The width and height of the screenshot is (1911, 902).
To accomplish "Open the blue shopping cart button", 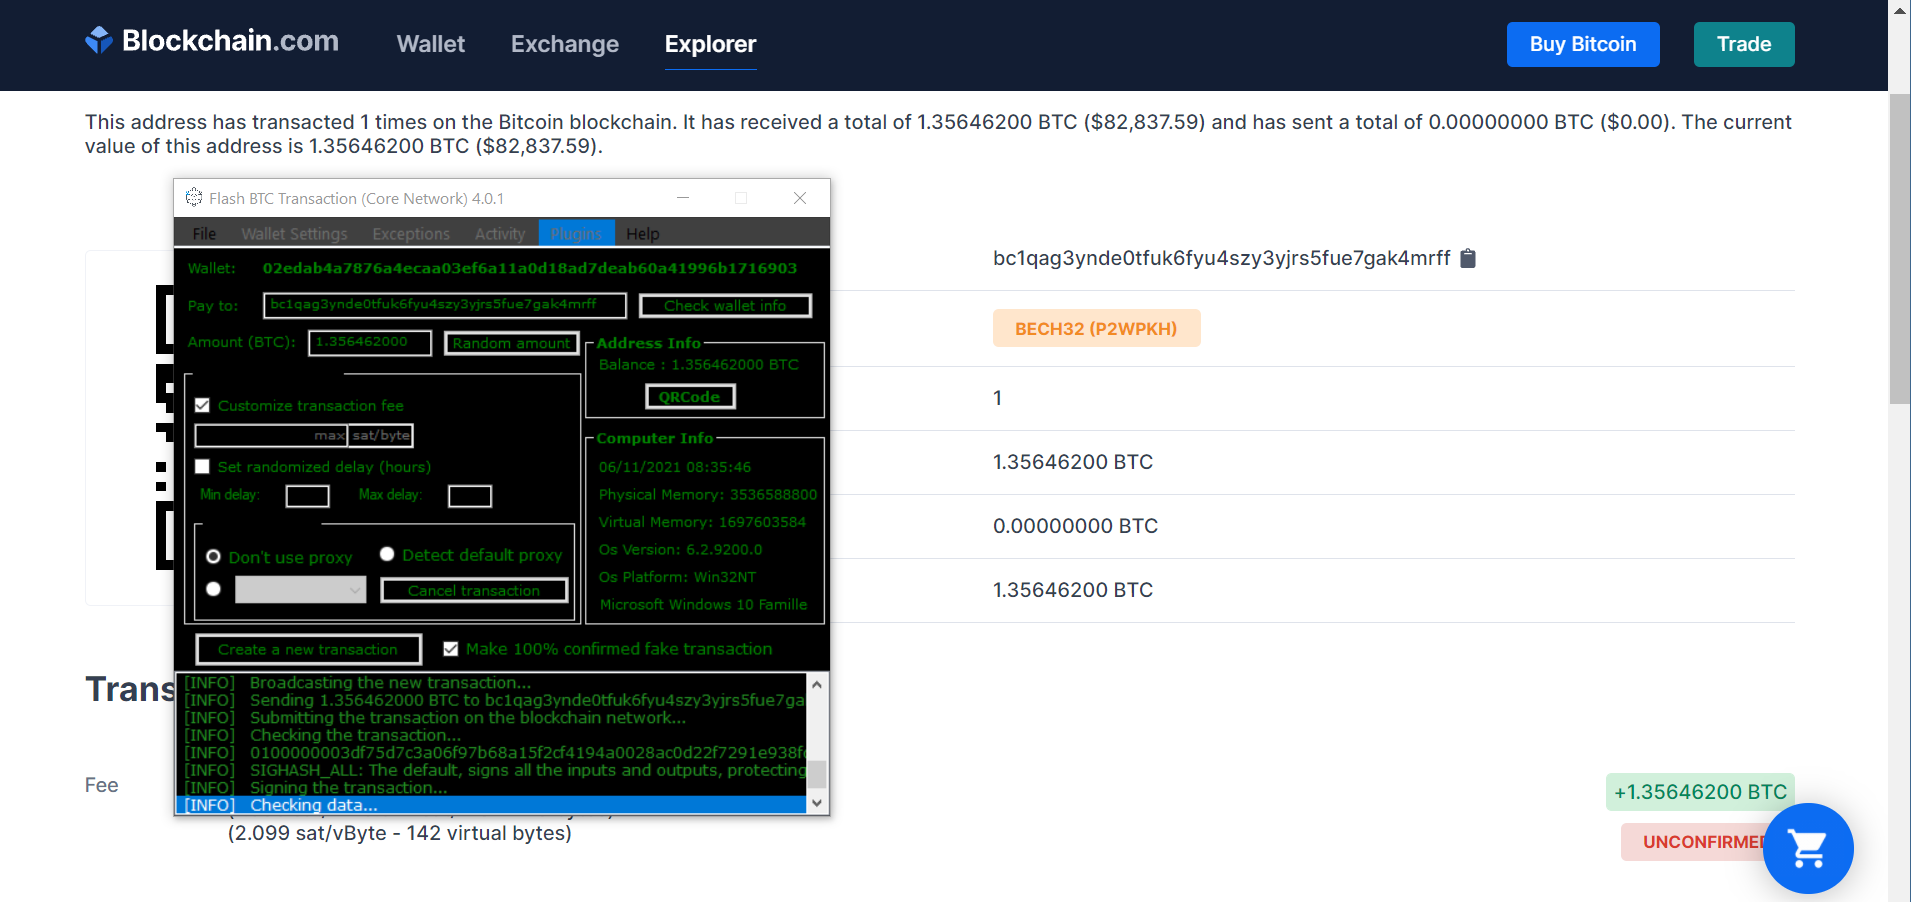I will (x=1807, y=848).
